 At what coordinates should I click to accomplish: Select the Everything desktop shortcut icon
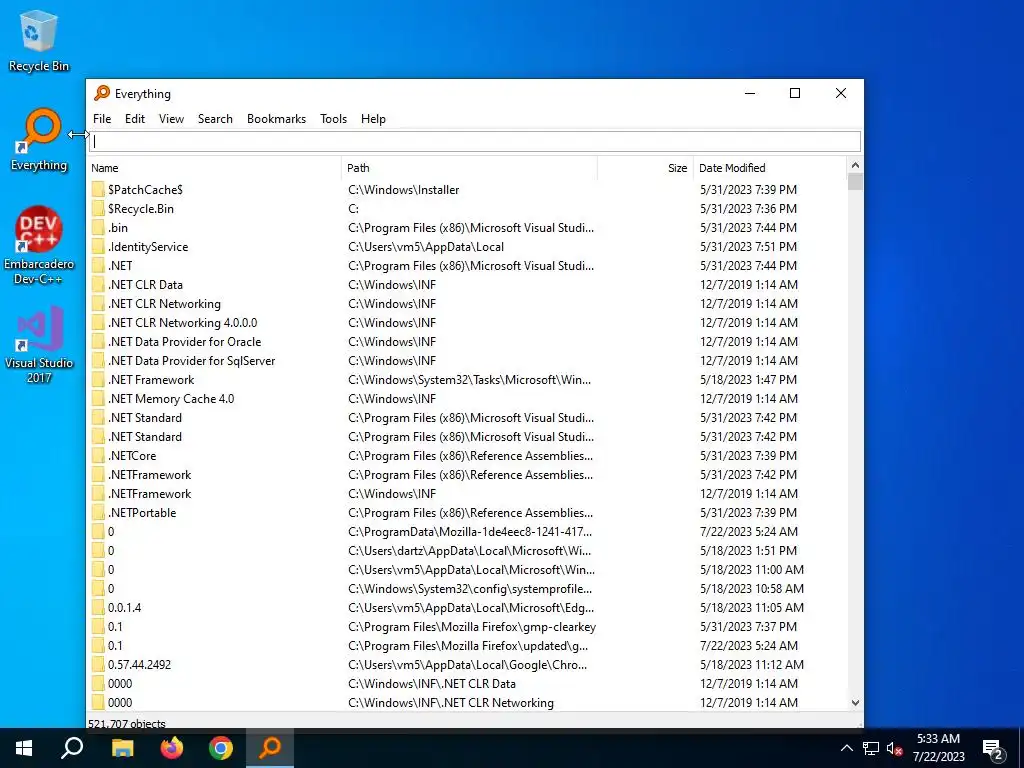39,140
